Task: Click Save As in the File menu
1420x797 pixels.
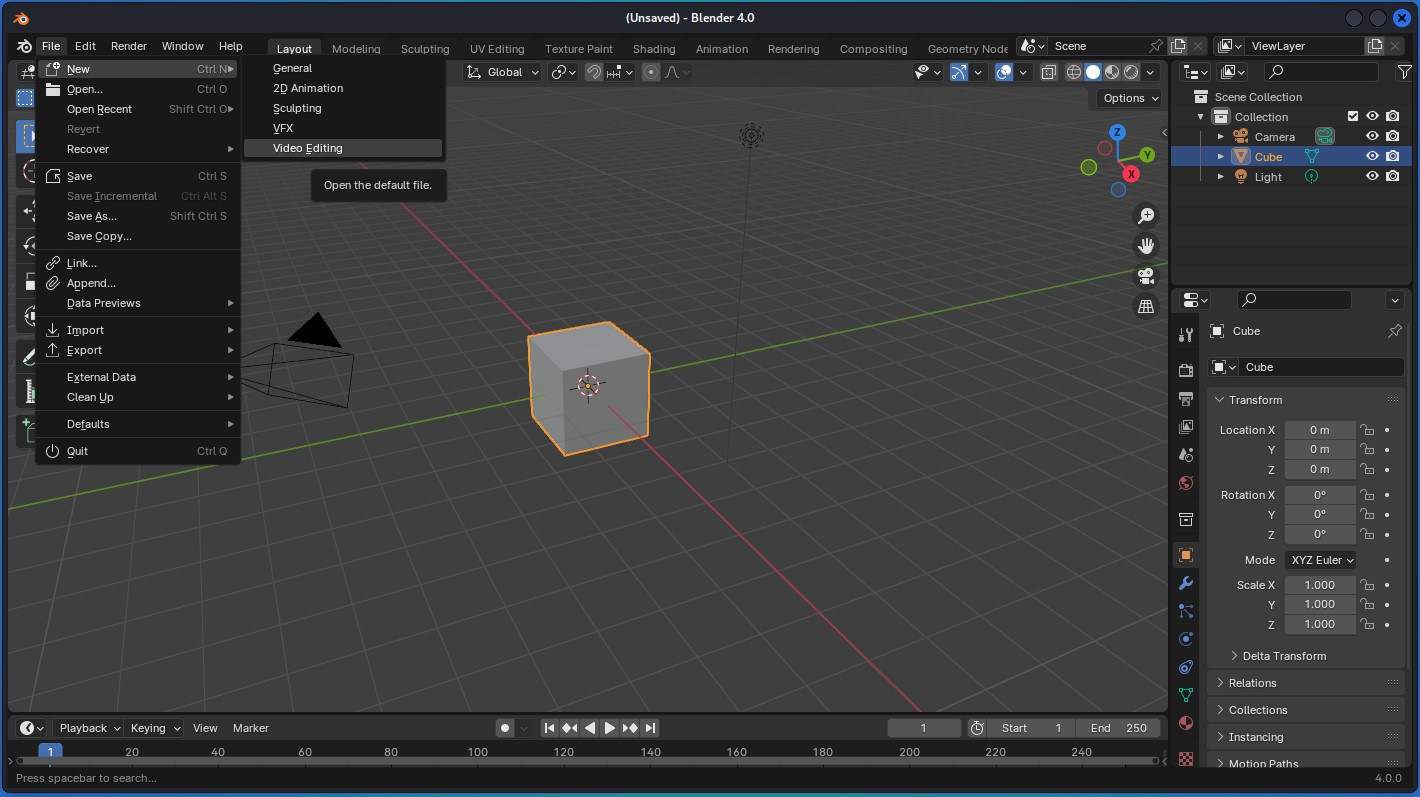Action: [138, 216]
